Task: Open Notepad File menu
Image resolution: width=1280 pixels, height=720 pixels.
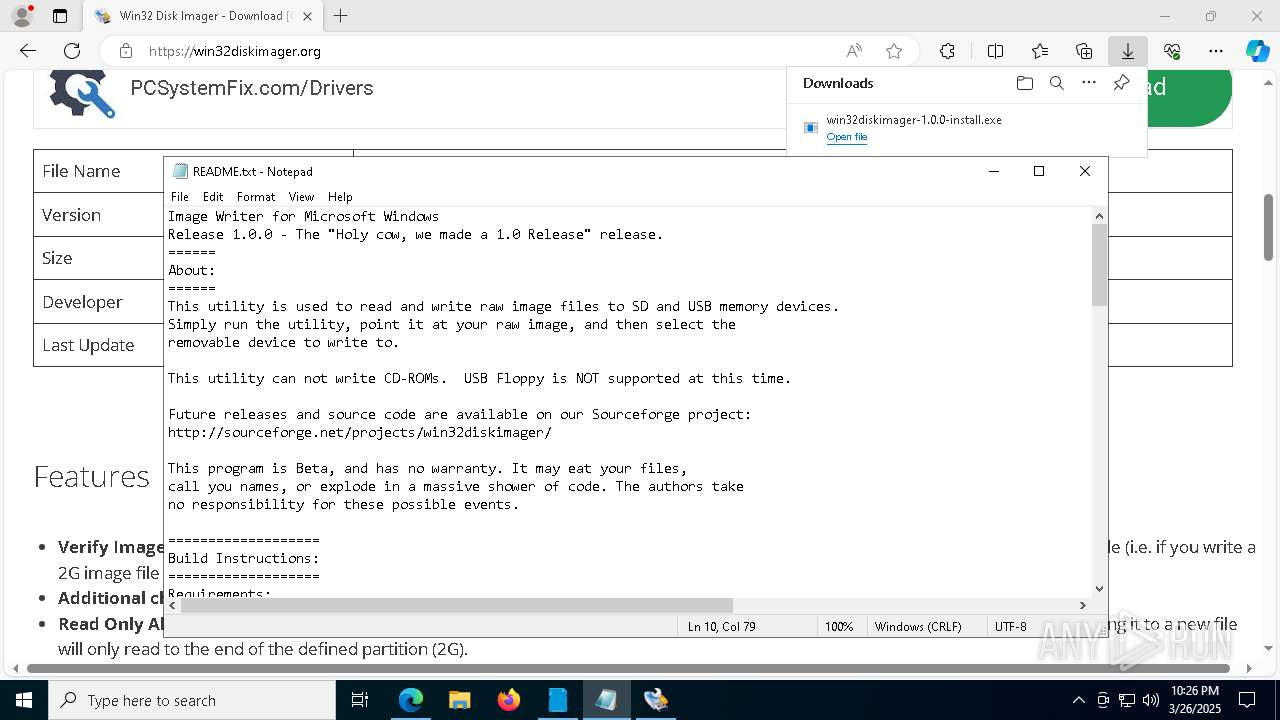Action: (180, 197)
